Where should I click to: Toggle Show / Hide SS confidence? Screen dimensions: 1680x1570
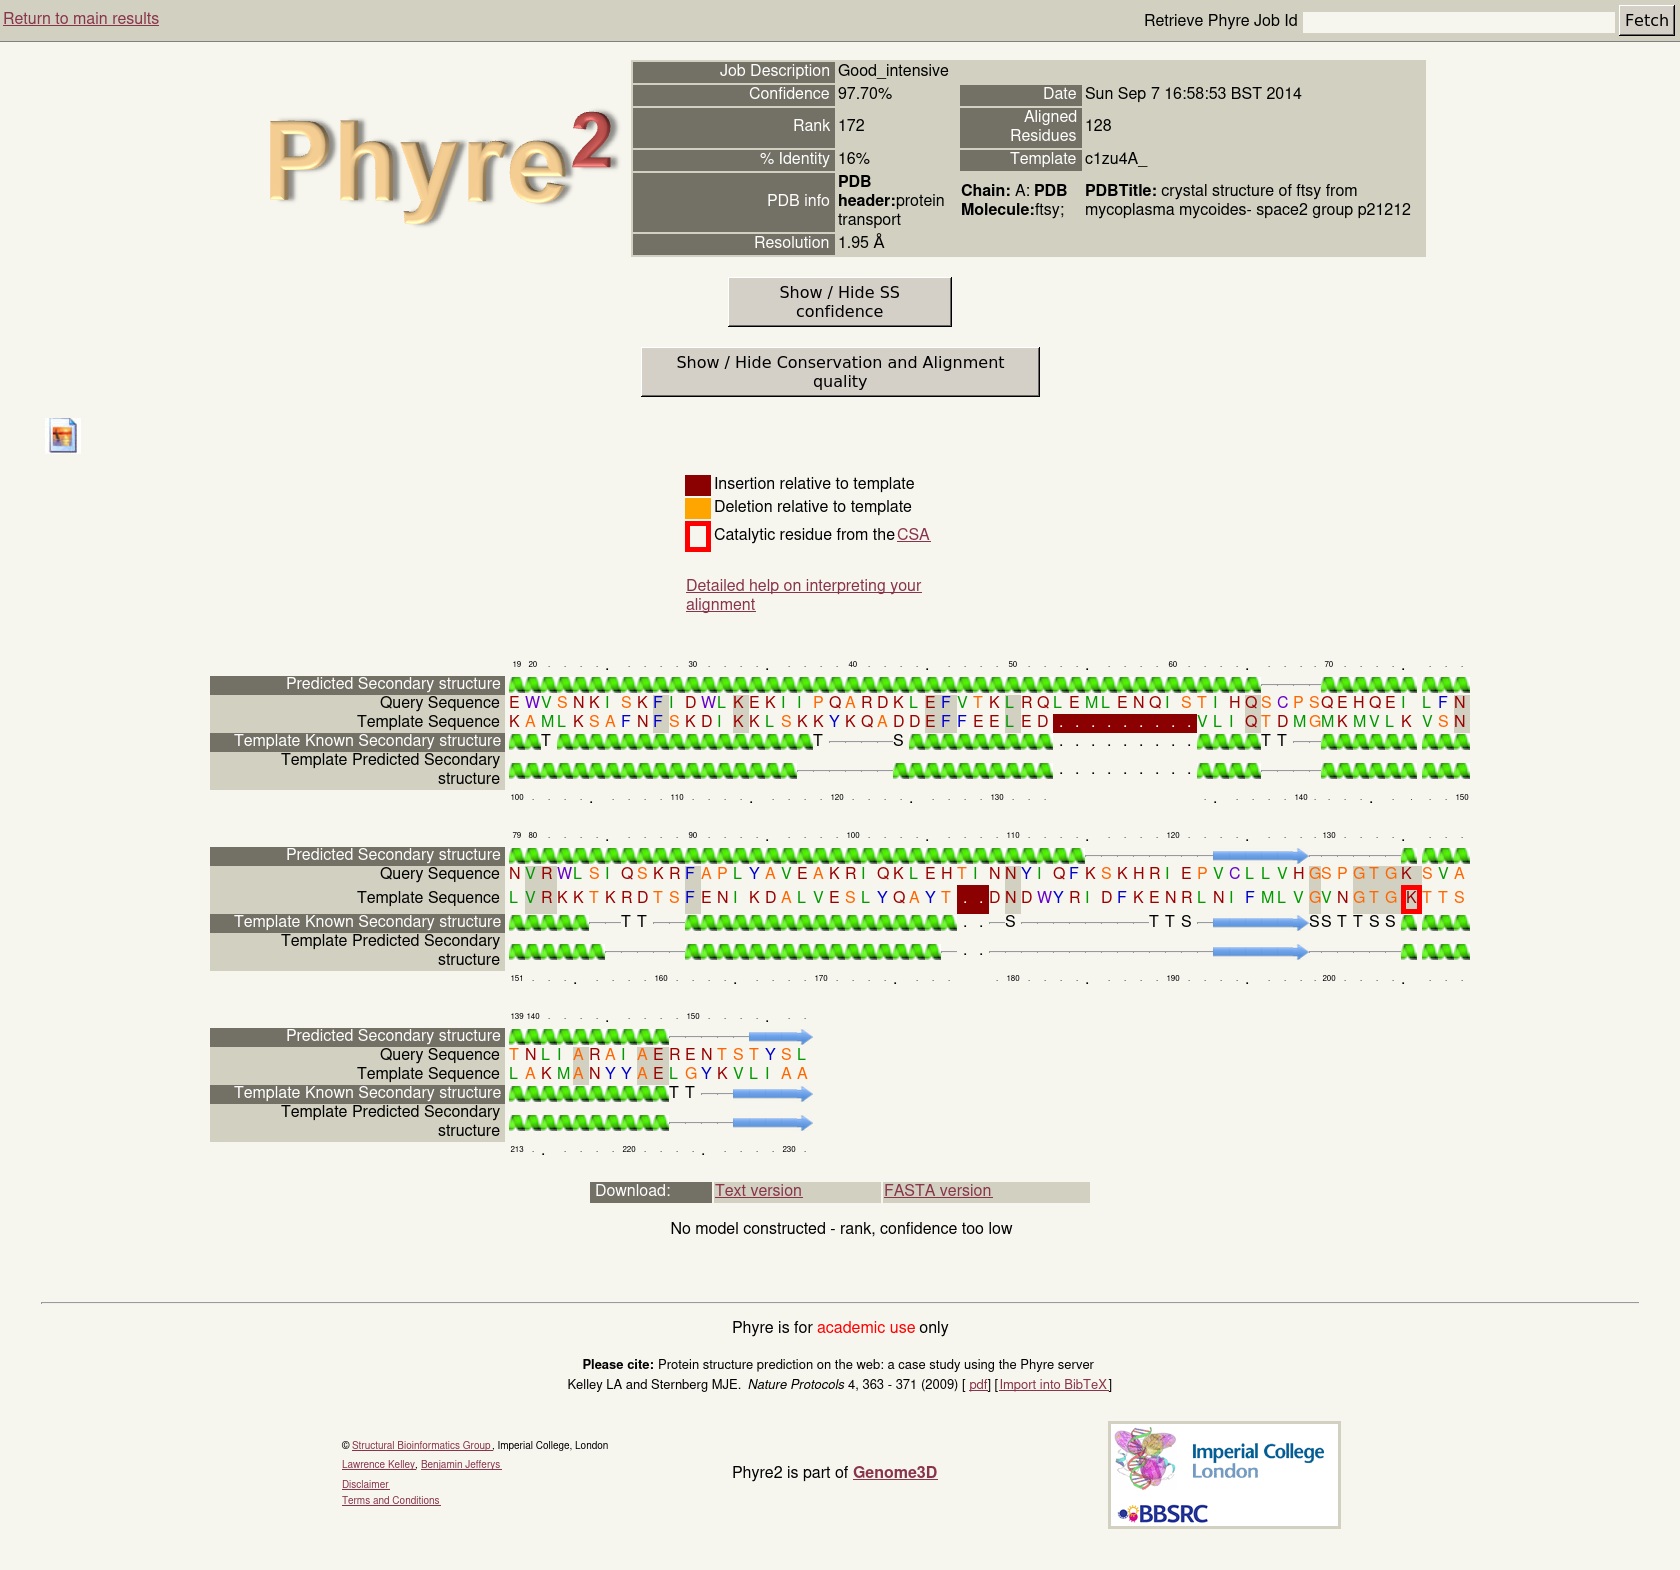[x=839, y=302]
